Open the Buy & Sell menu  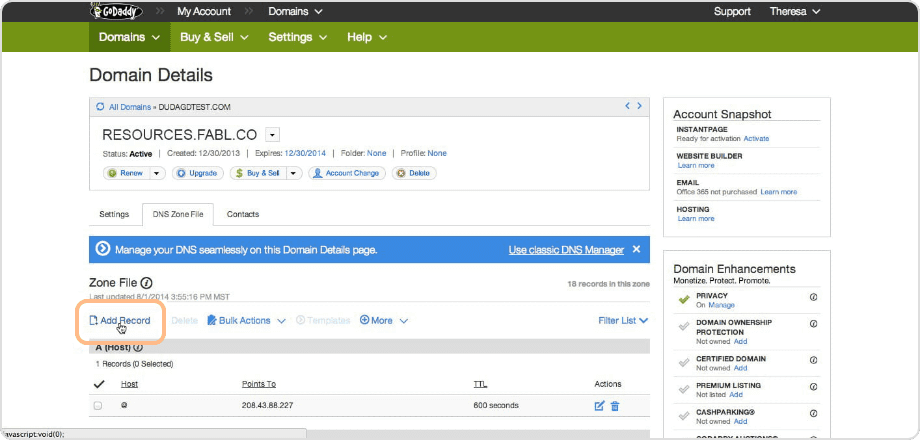(214, 37)
